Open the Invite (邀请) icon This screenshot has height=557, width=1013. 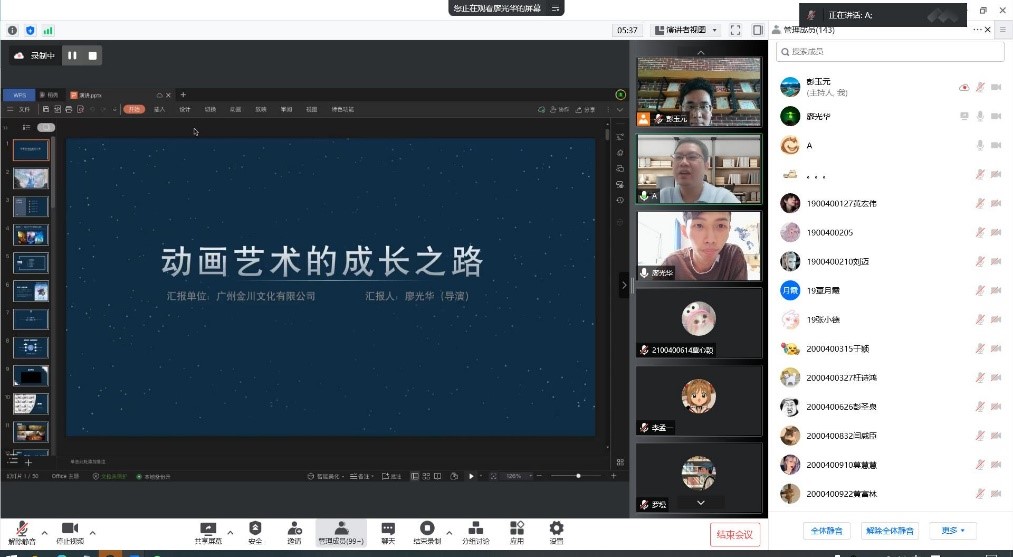[x=294, y=531]
